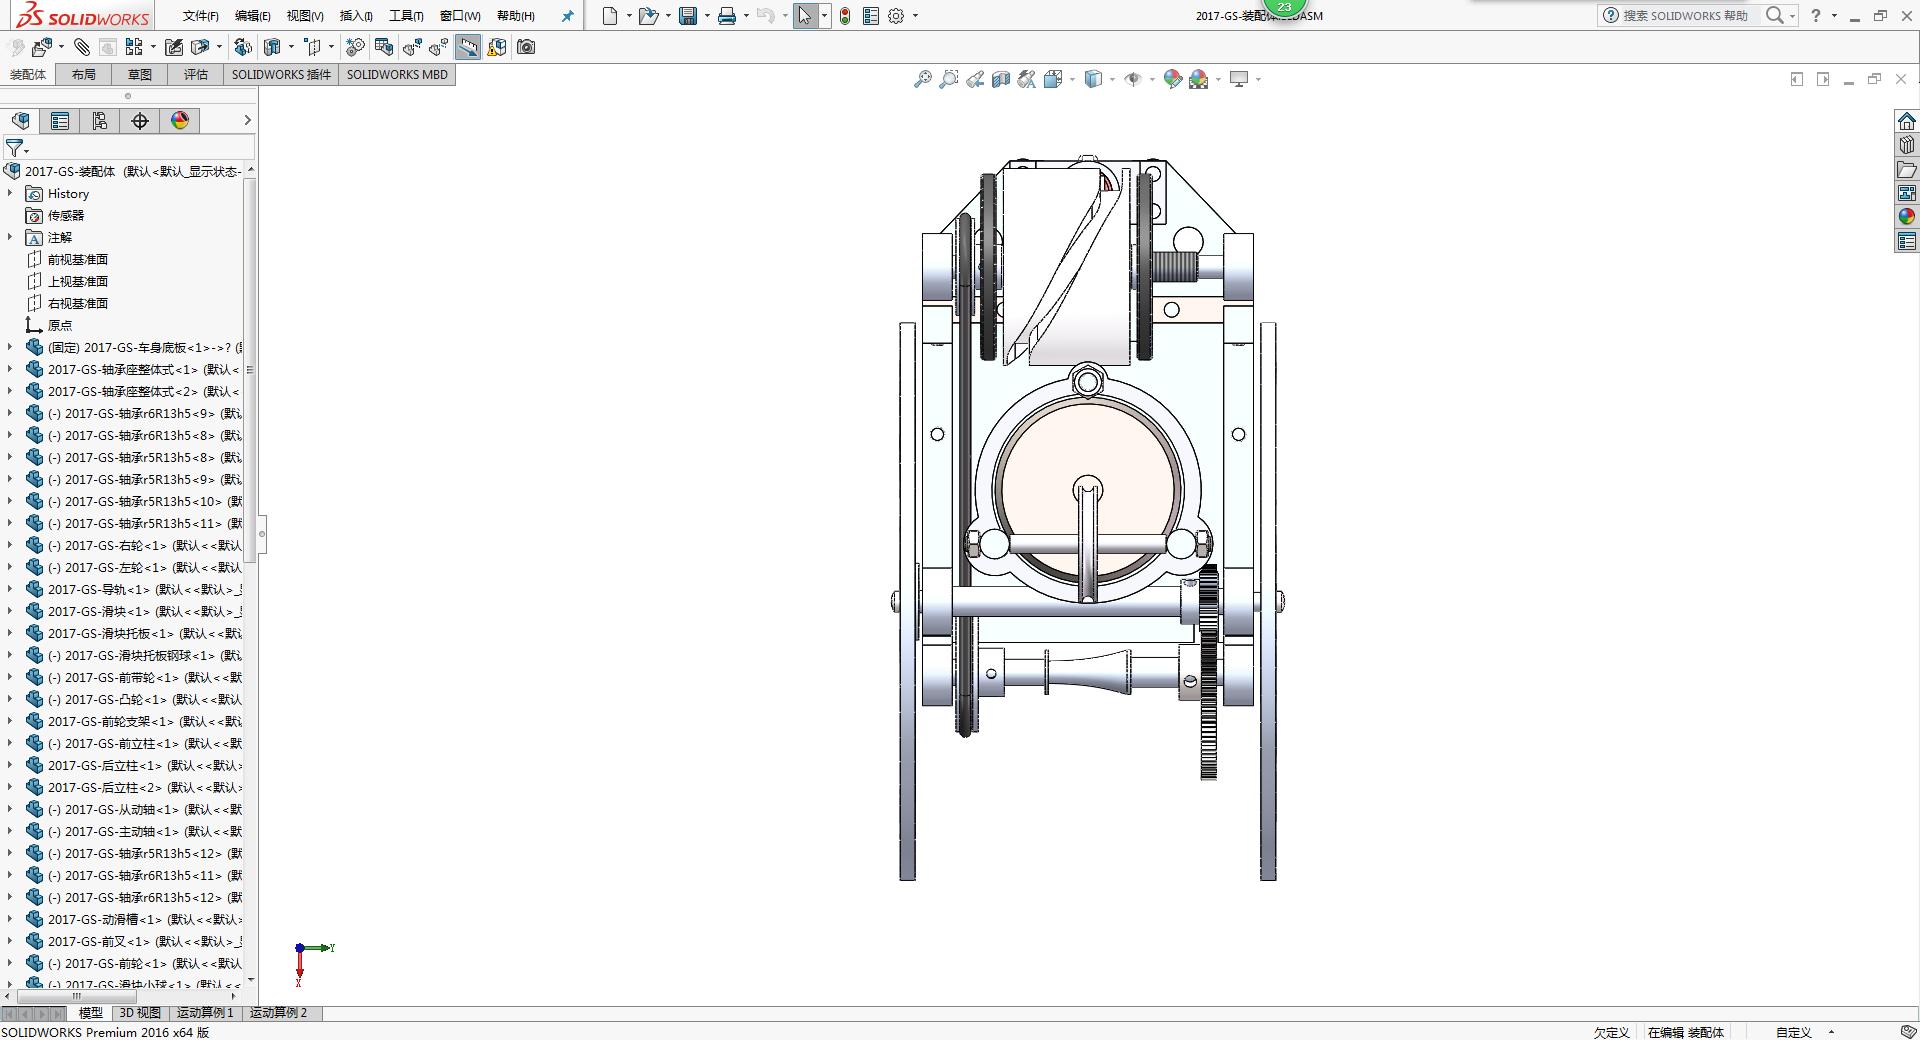Expand the History tree node
Viewport: 1920px width, 1040px height.
[10, 193]
